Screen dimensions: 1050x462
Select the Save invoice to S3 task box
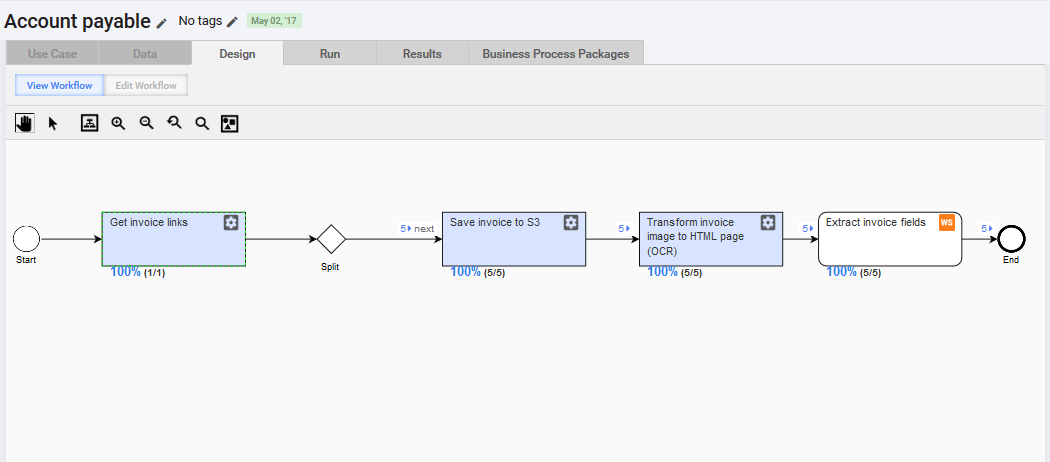click(x=514, y=239)
